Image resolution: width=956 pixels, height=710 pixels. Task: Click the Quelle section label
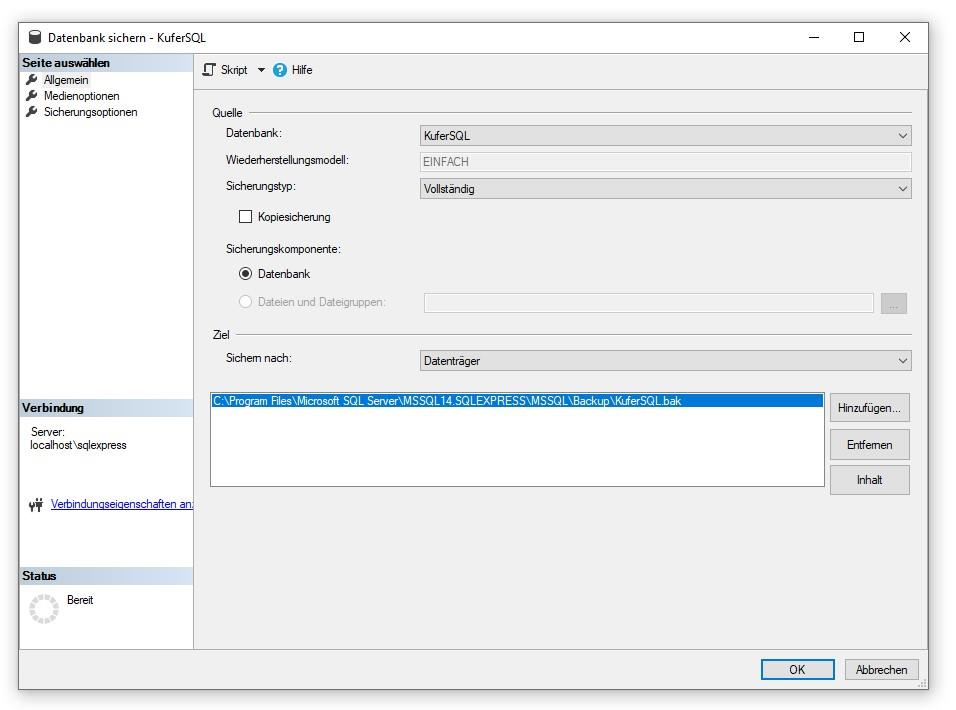coord(227,113)
